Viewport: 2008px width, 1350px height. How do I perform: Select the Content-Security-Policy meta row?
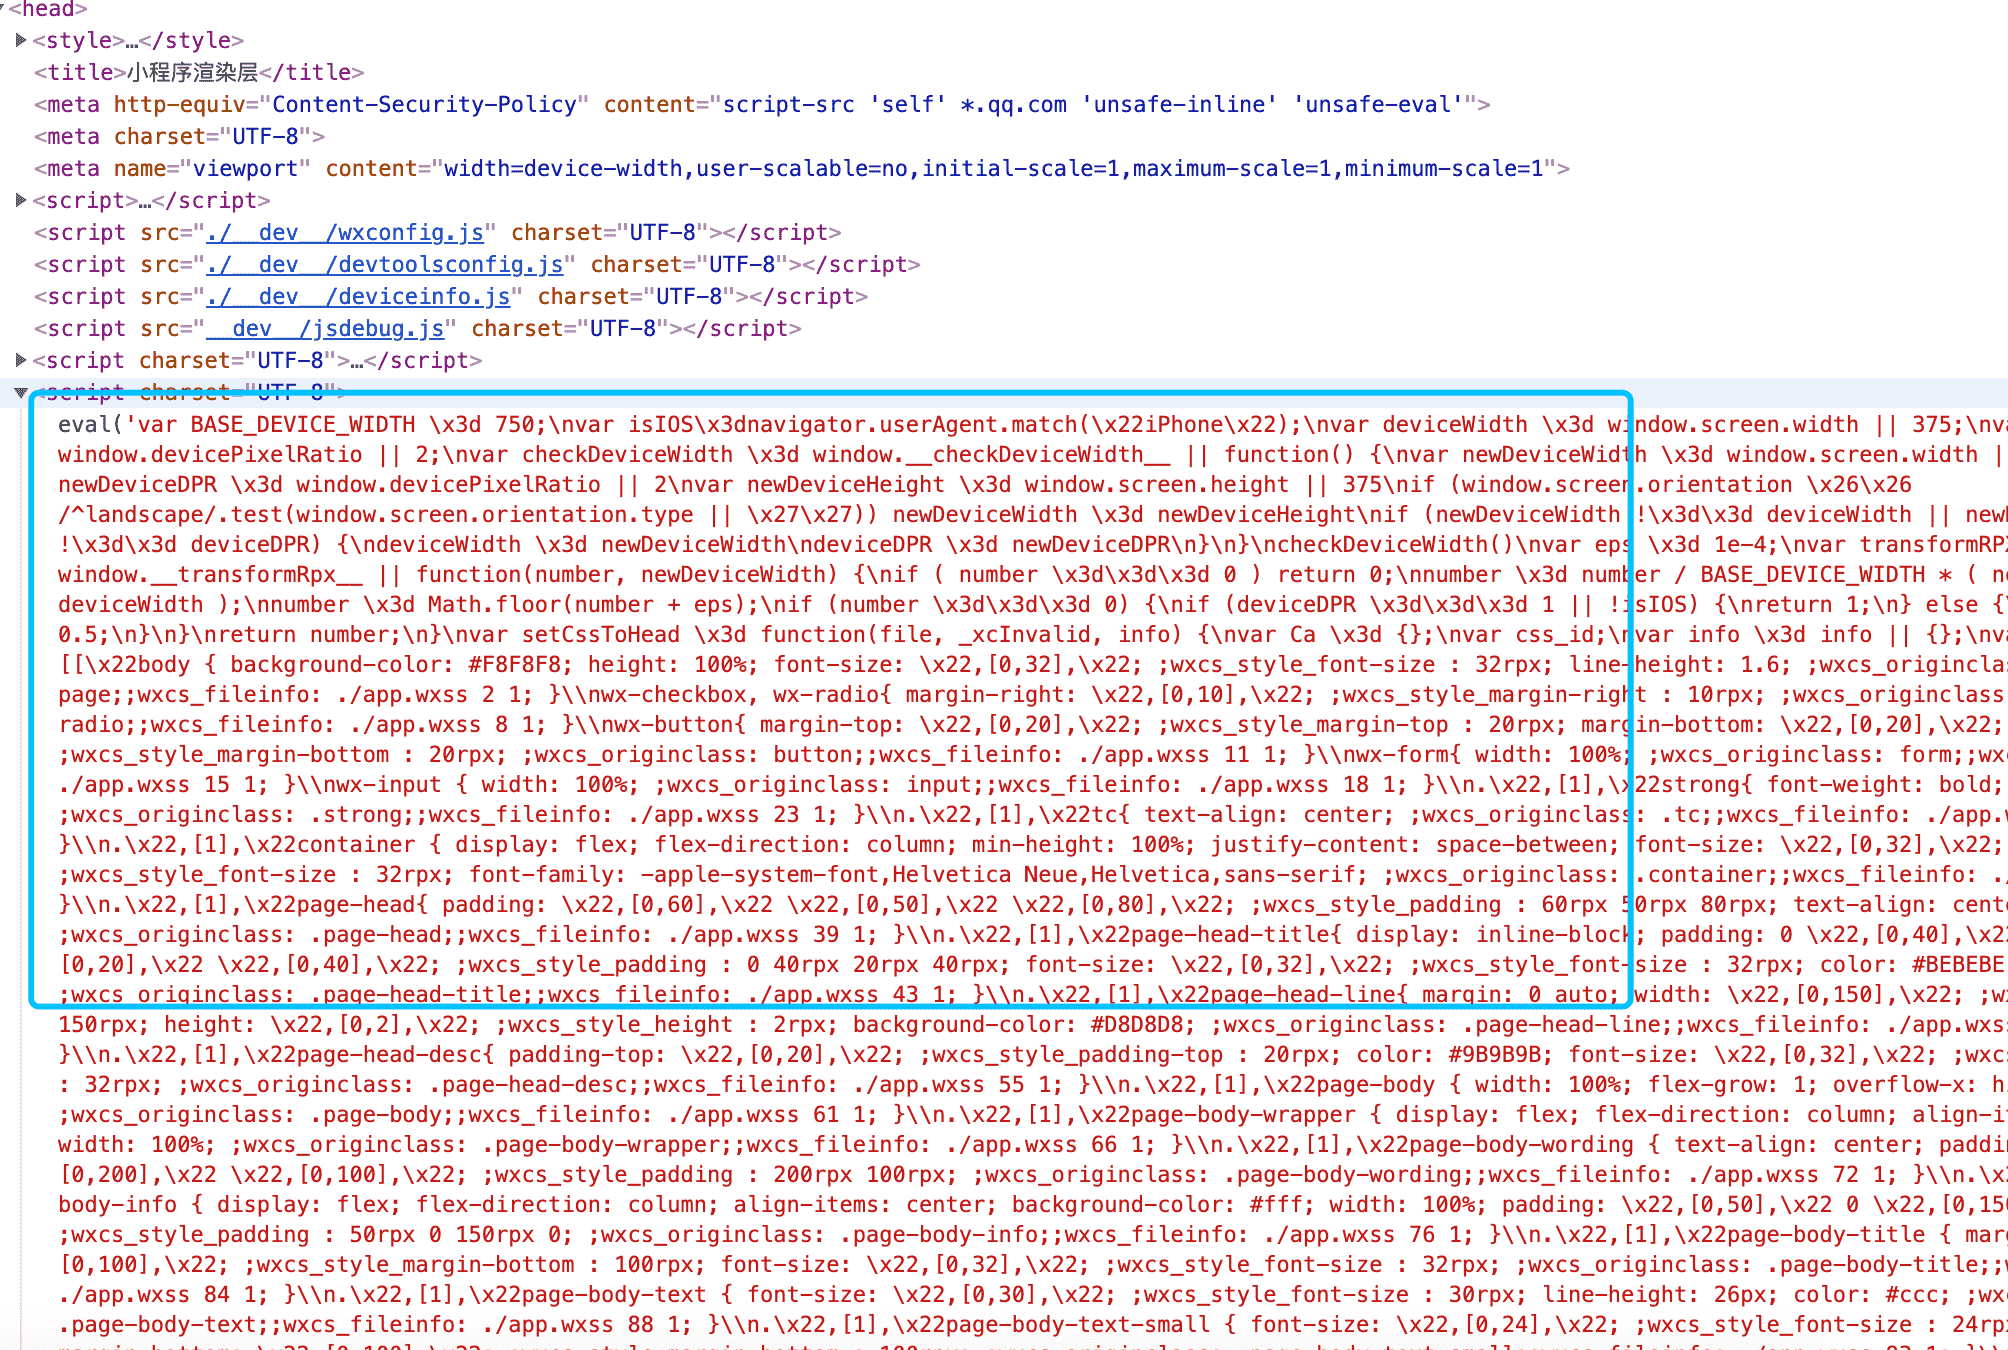point(762,105)
